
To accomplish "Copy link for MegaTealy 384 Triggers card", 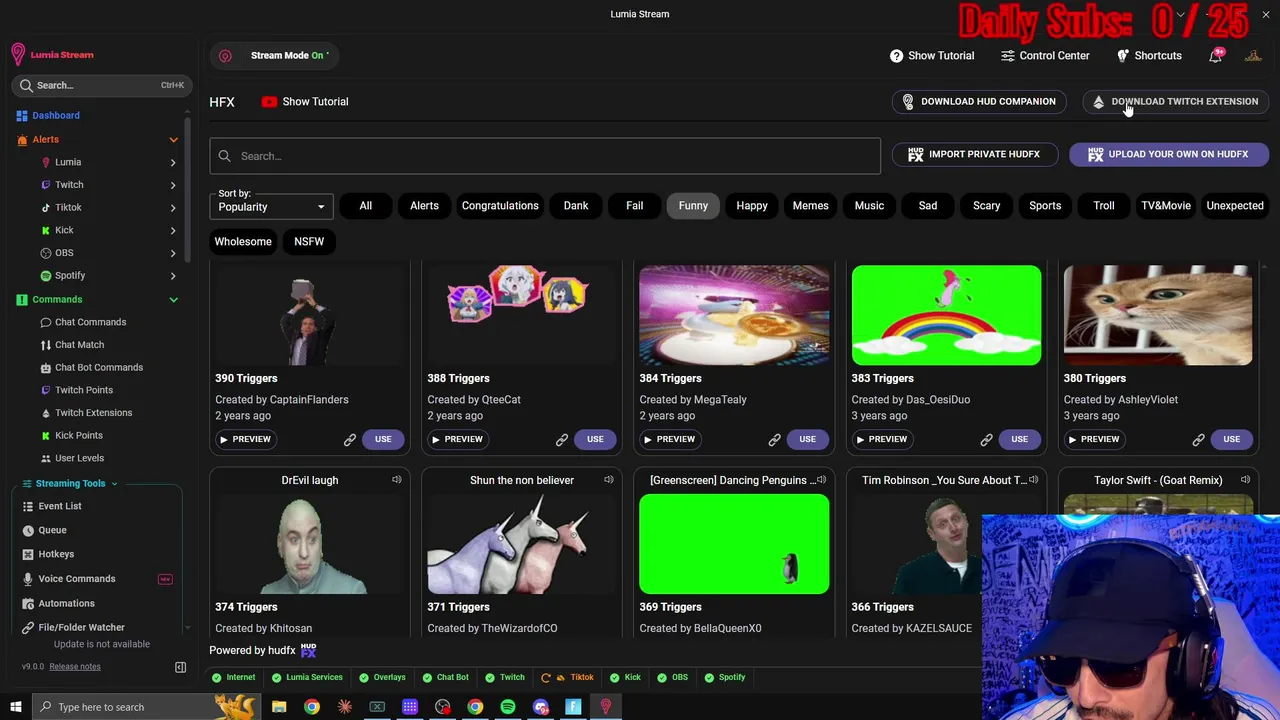I will [x=774, y=439].
